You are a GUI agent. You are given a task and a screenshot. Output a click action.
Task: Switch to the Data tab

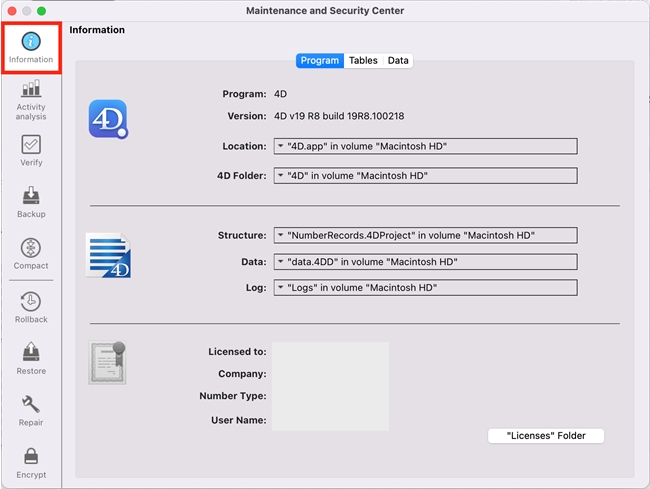[x=398, y=61]
